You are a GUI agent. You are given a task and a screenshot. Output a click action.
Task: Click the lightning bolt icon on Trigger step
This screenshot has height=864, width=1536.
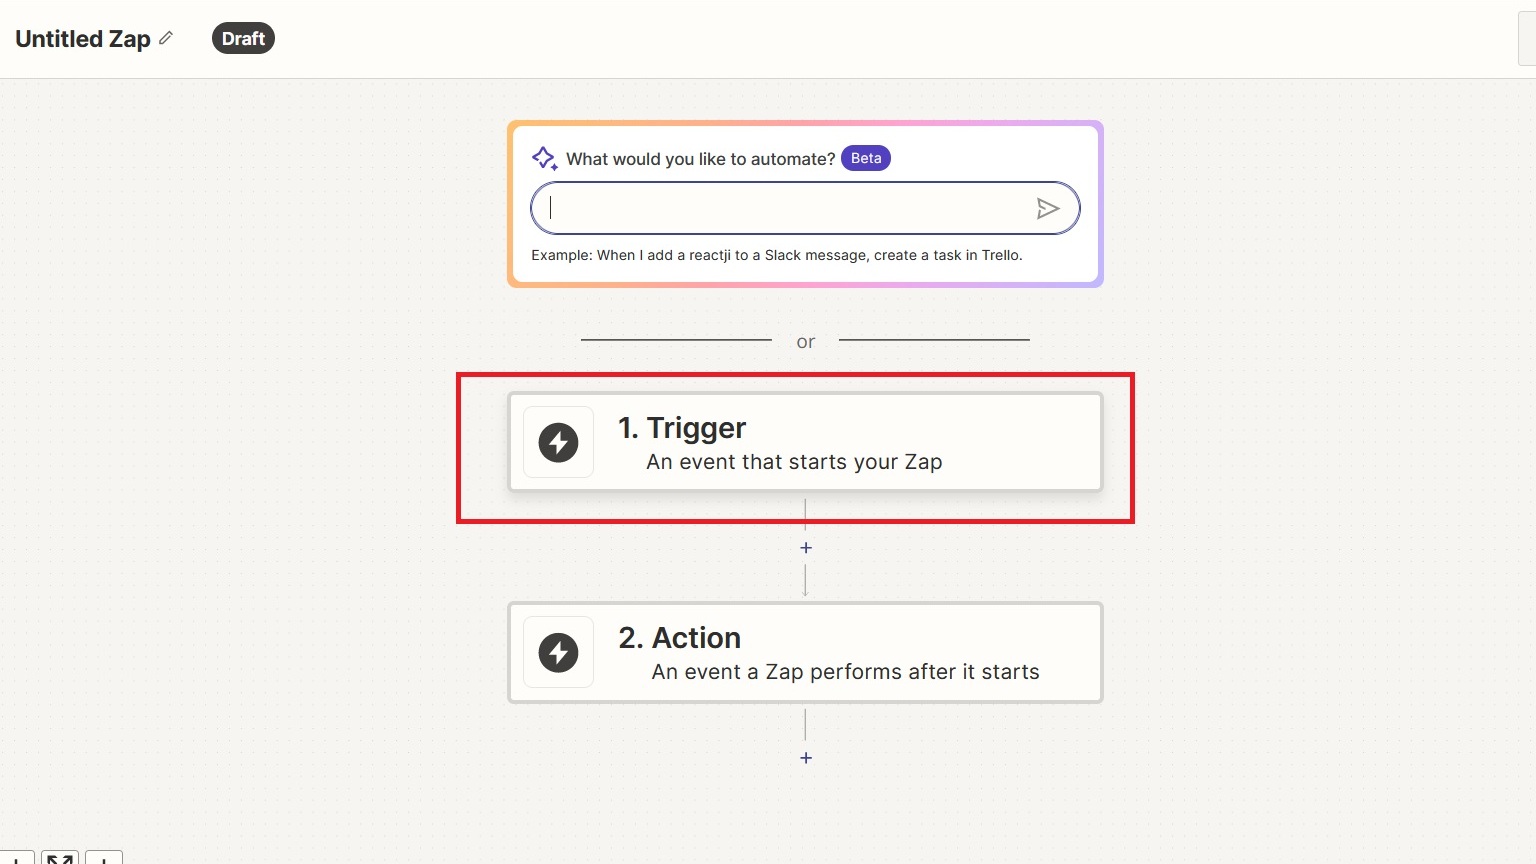point(558,442)
